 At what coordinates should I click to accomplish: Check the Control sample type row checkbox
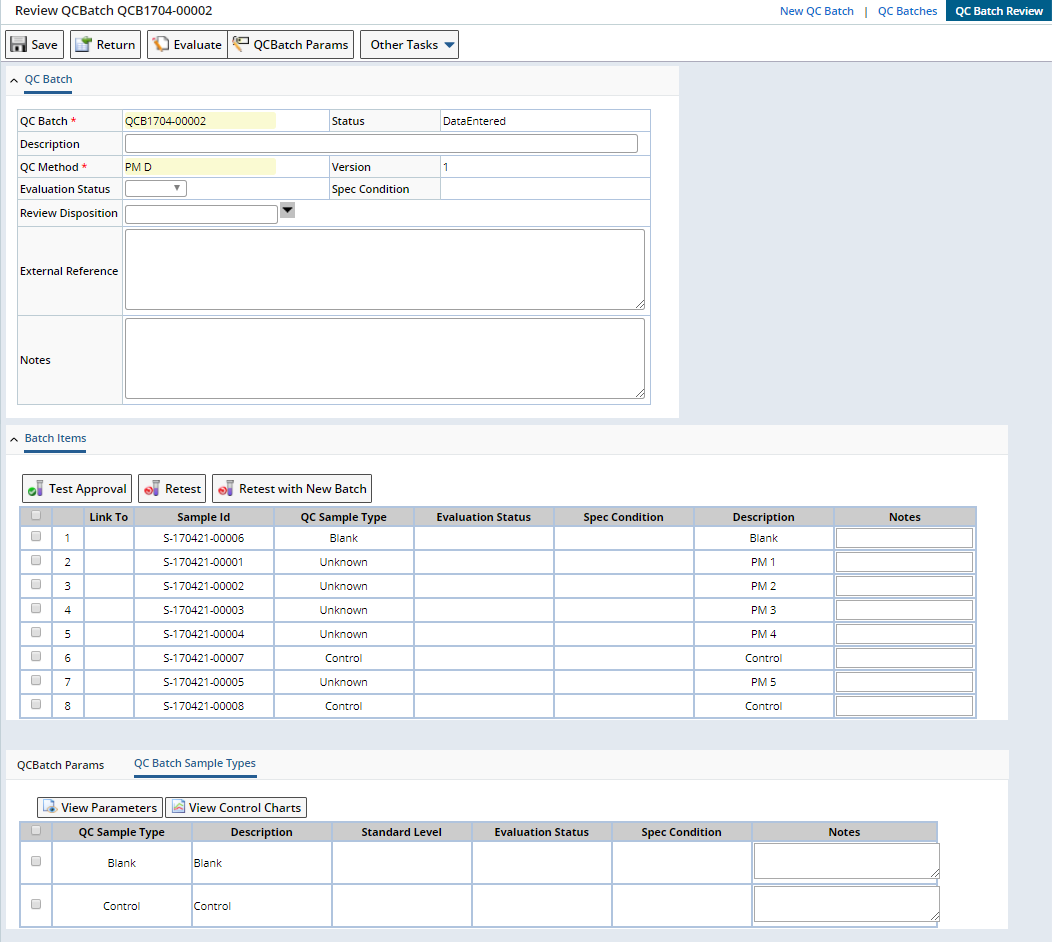(x=36, y=904)
